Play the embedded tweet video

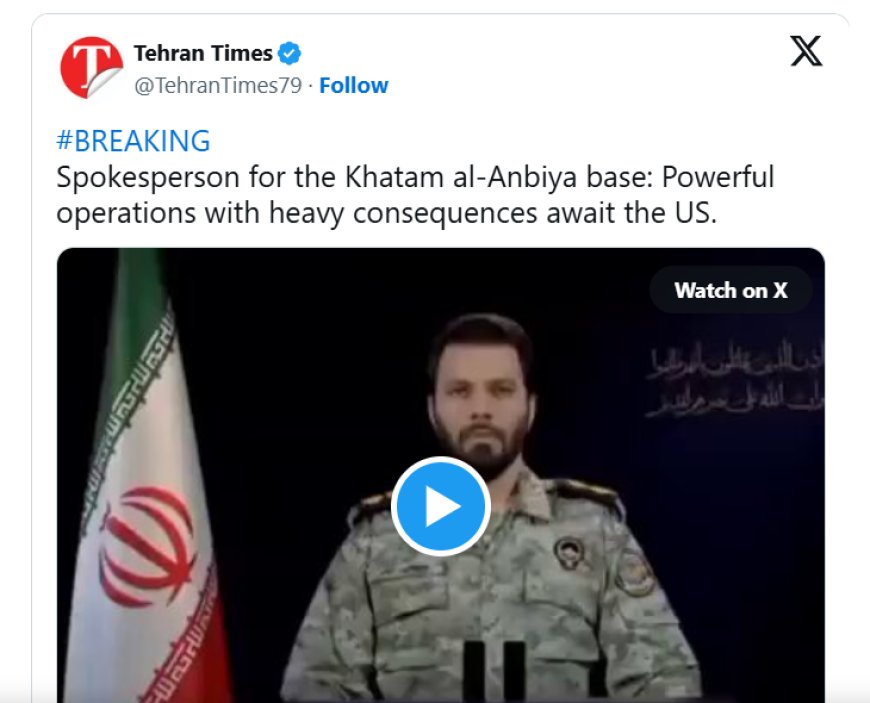(x=441, y=506)
